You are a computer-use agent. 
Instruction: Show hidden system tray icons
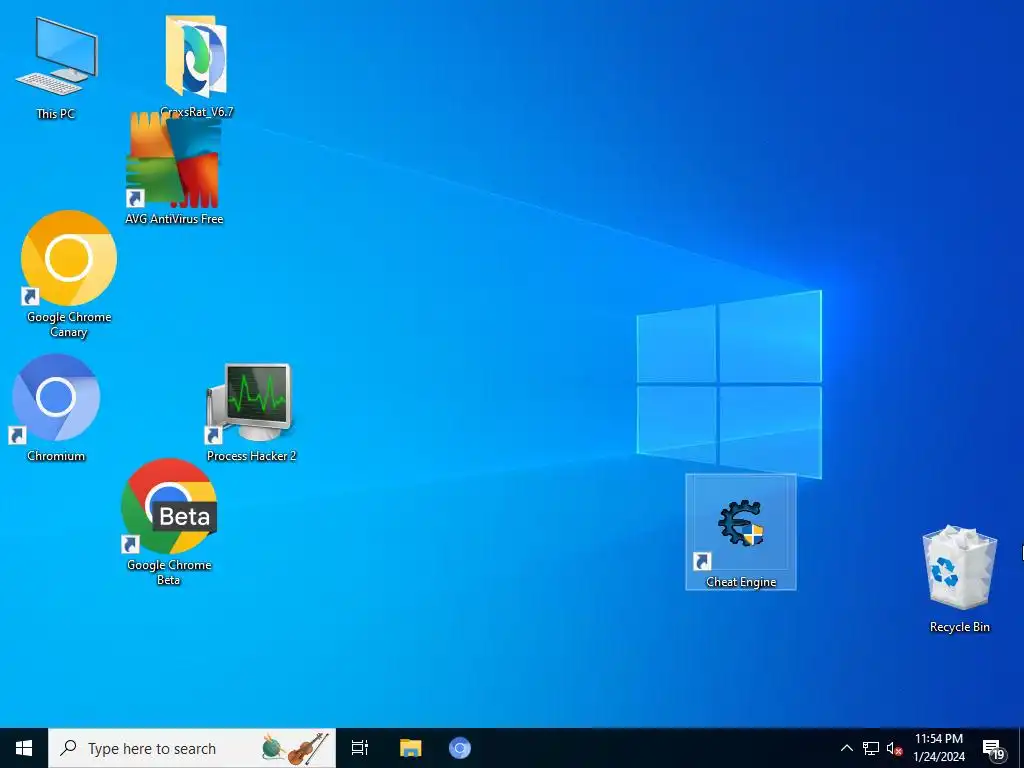(846, 748)
